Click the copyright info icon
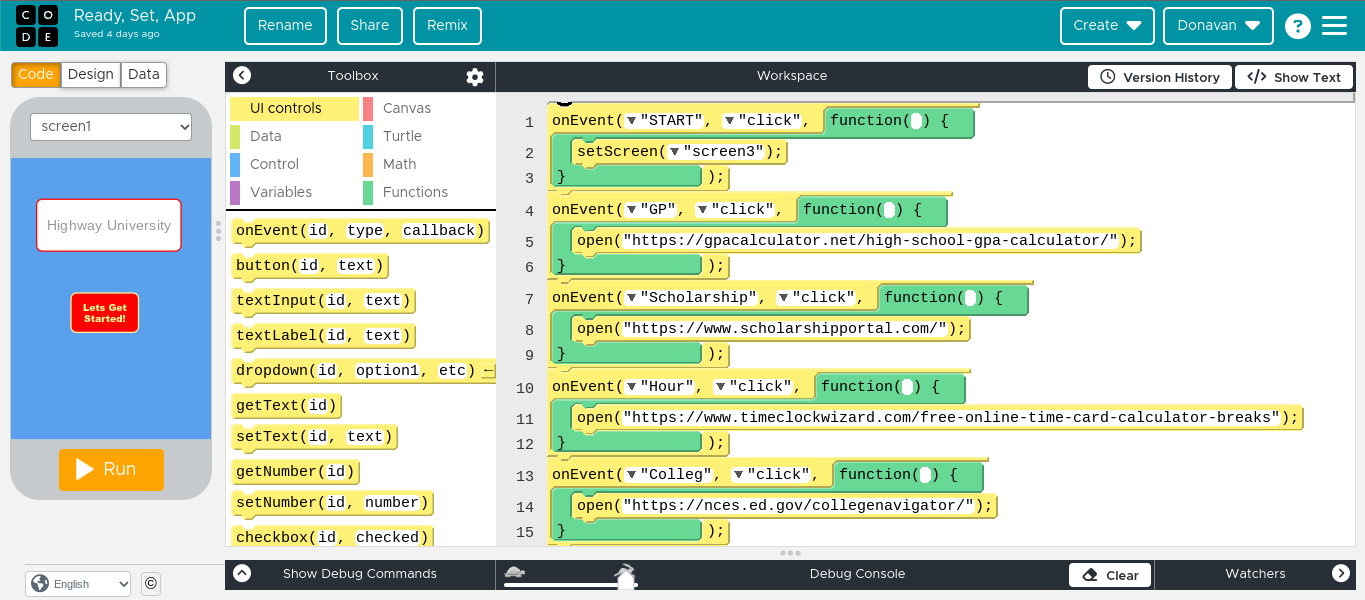Image resolution: width=1365 pixels, height=600 pixels. click(x=150, y=583)
